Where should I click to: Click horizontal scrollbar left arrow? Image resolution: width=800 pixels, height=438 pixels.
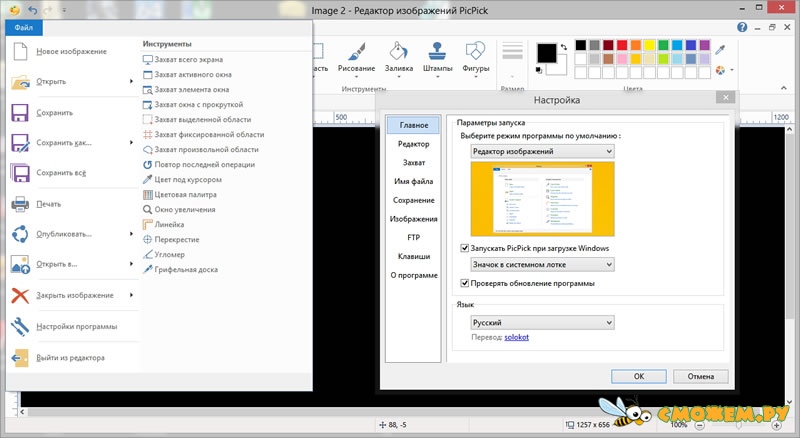coord(22,411)
